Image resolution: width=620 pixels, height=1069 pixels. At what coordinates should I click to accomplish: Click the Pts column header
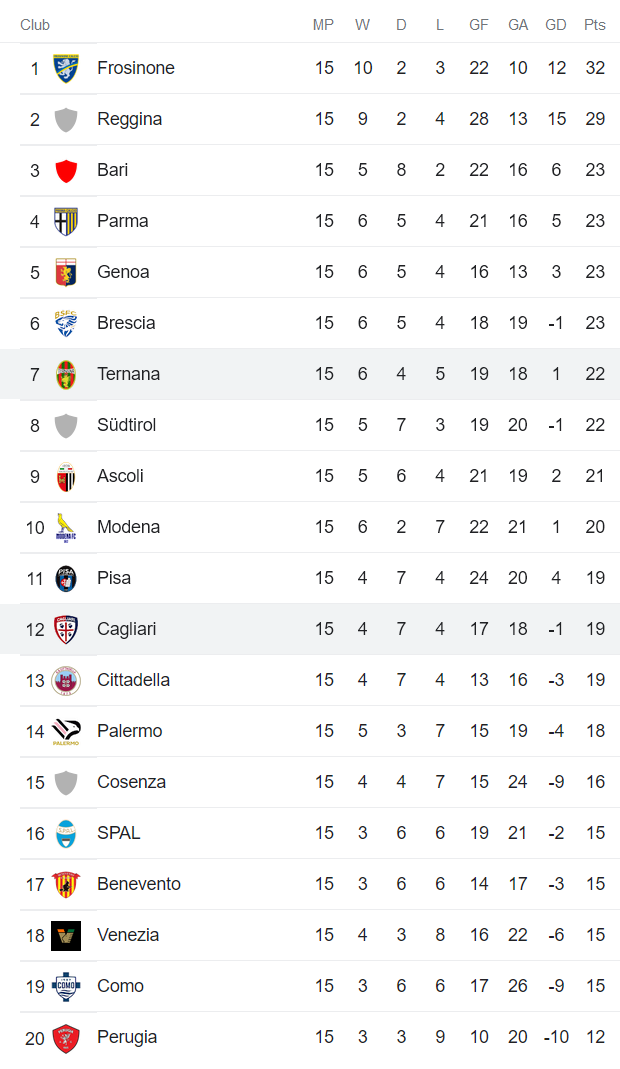[595, 25]
